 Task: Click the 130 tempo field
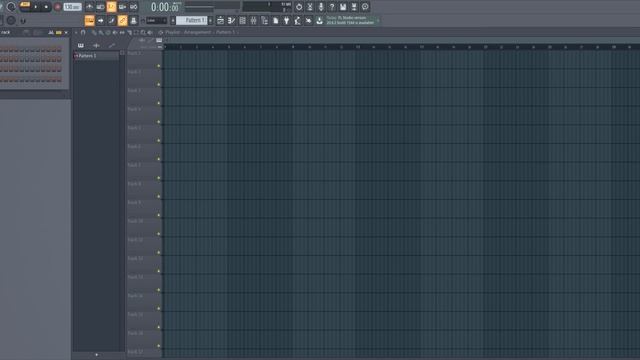(x=72, y=7)
